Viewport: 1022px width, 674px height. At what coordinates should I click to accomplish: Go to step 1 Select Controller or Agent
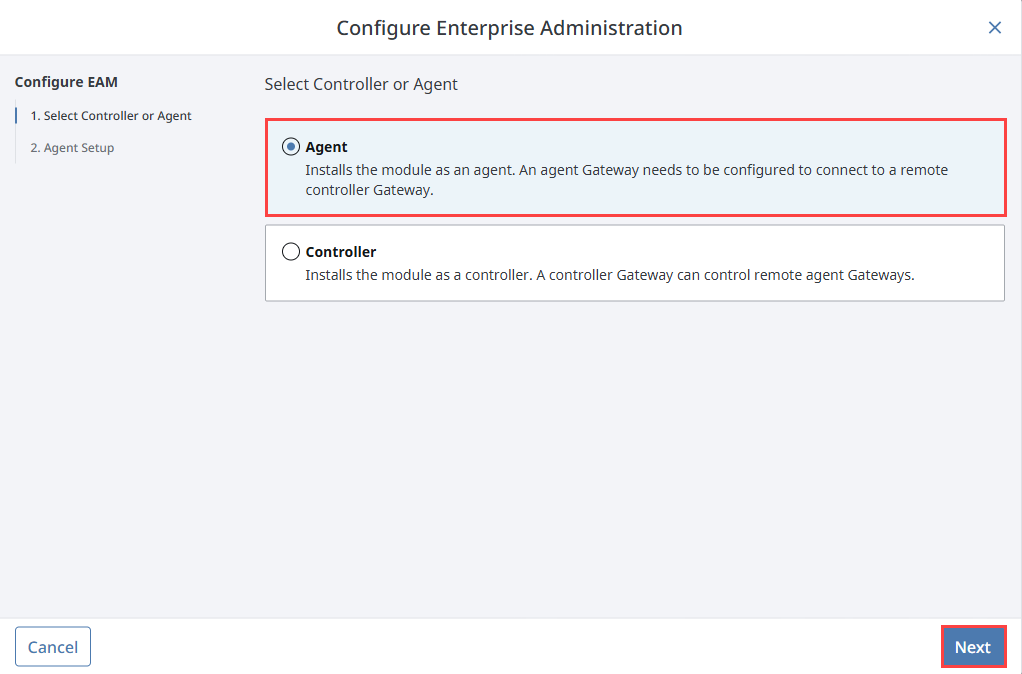111,116
